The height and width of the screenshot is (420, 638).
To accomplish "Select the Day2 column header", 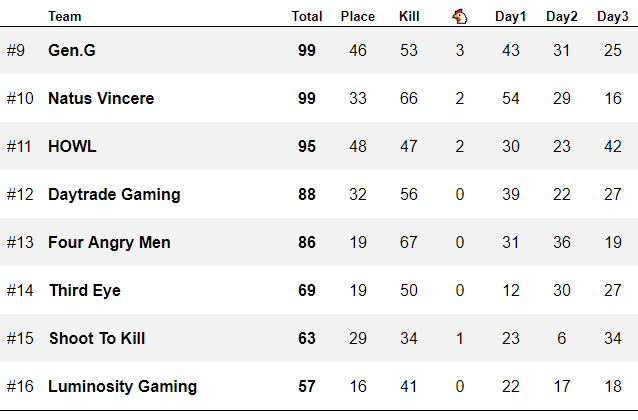I will (562, 16).
